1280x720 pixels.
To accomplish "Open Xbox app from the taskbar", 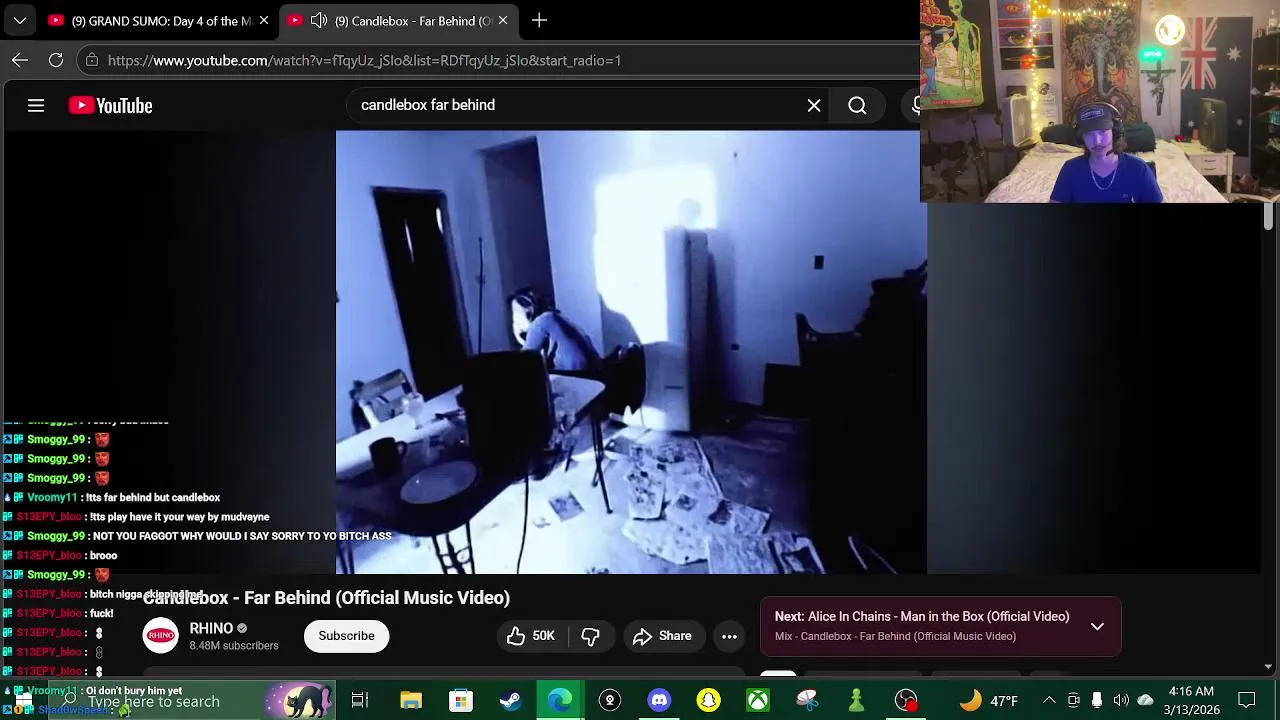I will tap(758, 700).
